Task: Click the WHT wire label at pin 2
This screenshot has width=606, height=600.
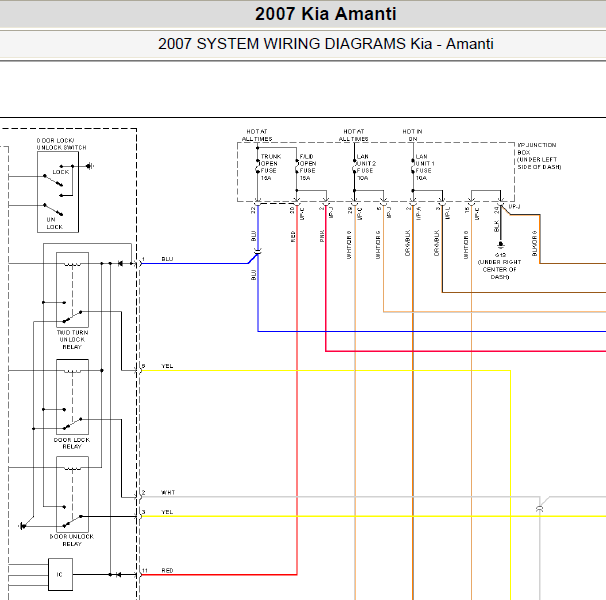Action: click(x=168, y=493)
